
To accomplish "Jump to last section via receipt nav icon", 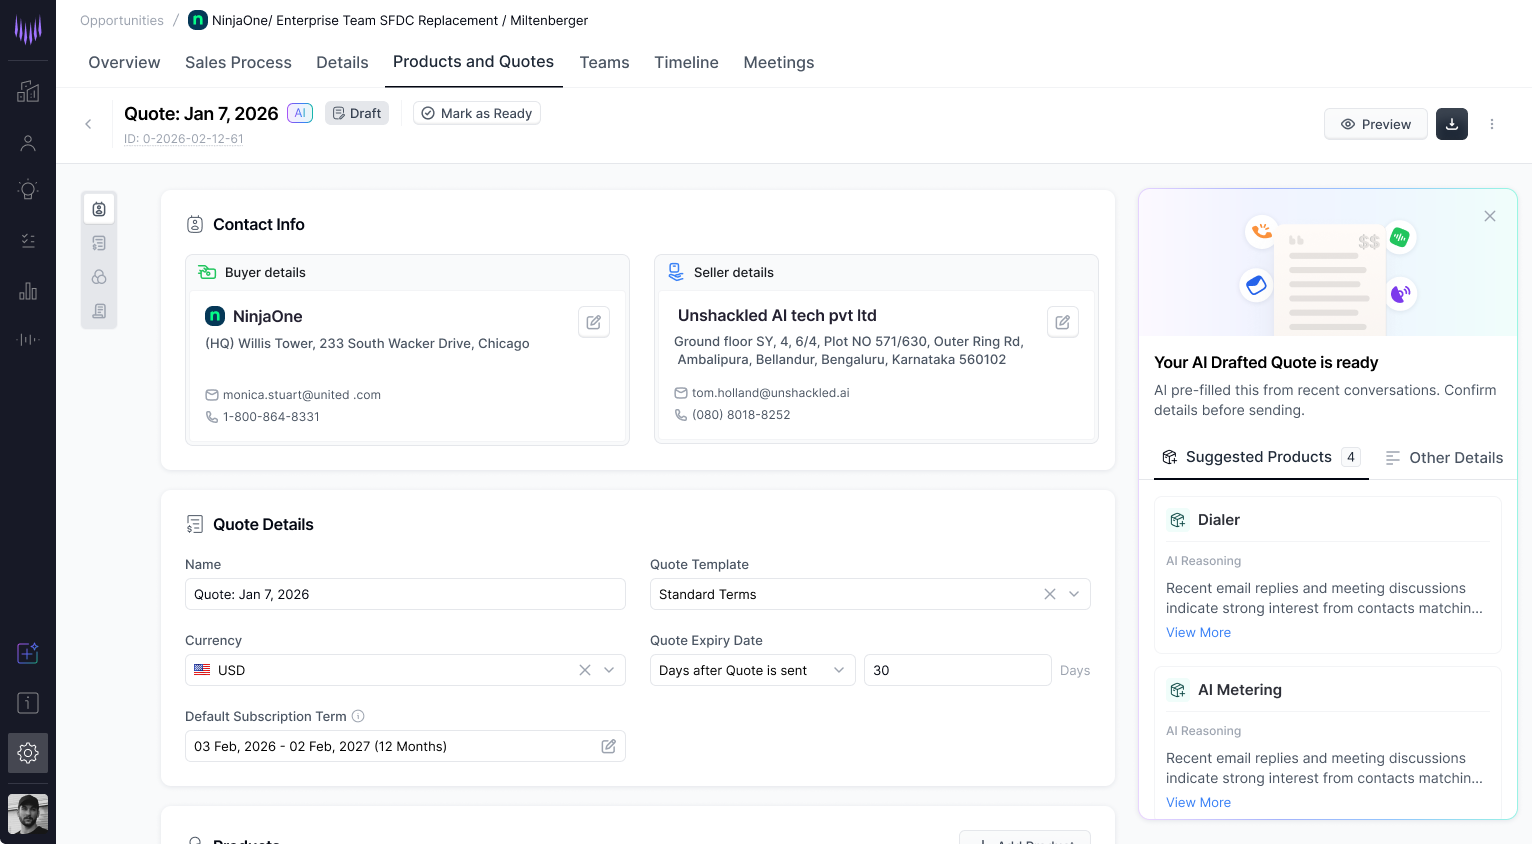I will (99, 311).
